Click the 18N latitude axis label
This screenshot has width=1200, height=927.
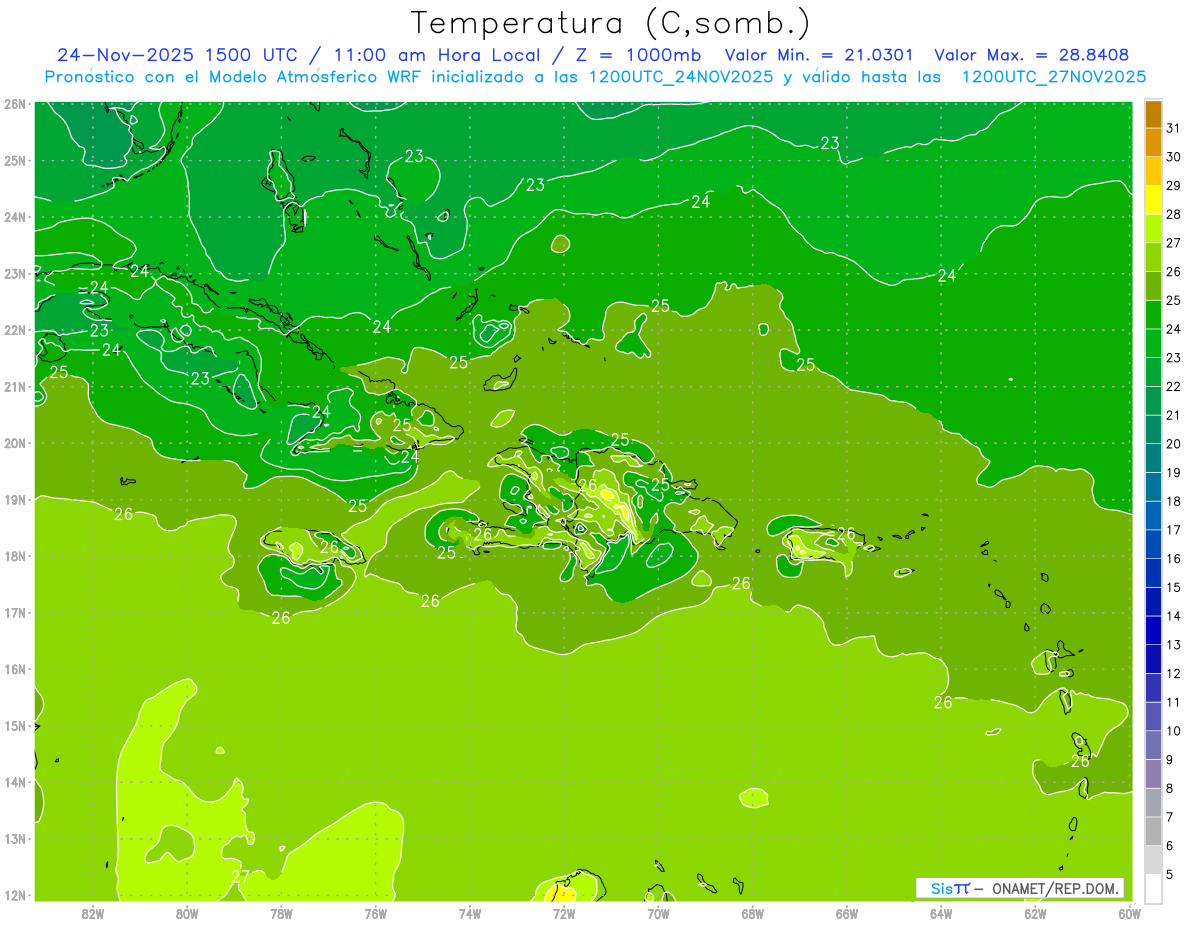pyautogui.click(x=14, y=556)
